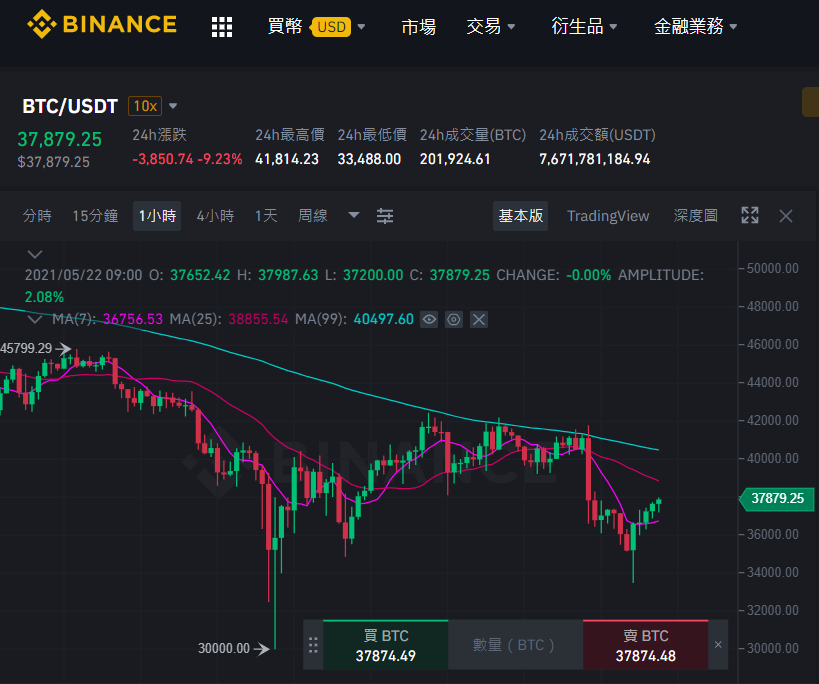Collapse the MA indicator row chevron
Viewport: 819px width, 684px height.
(35, 319)
